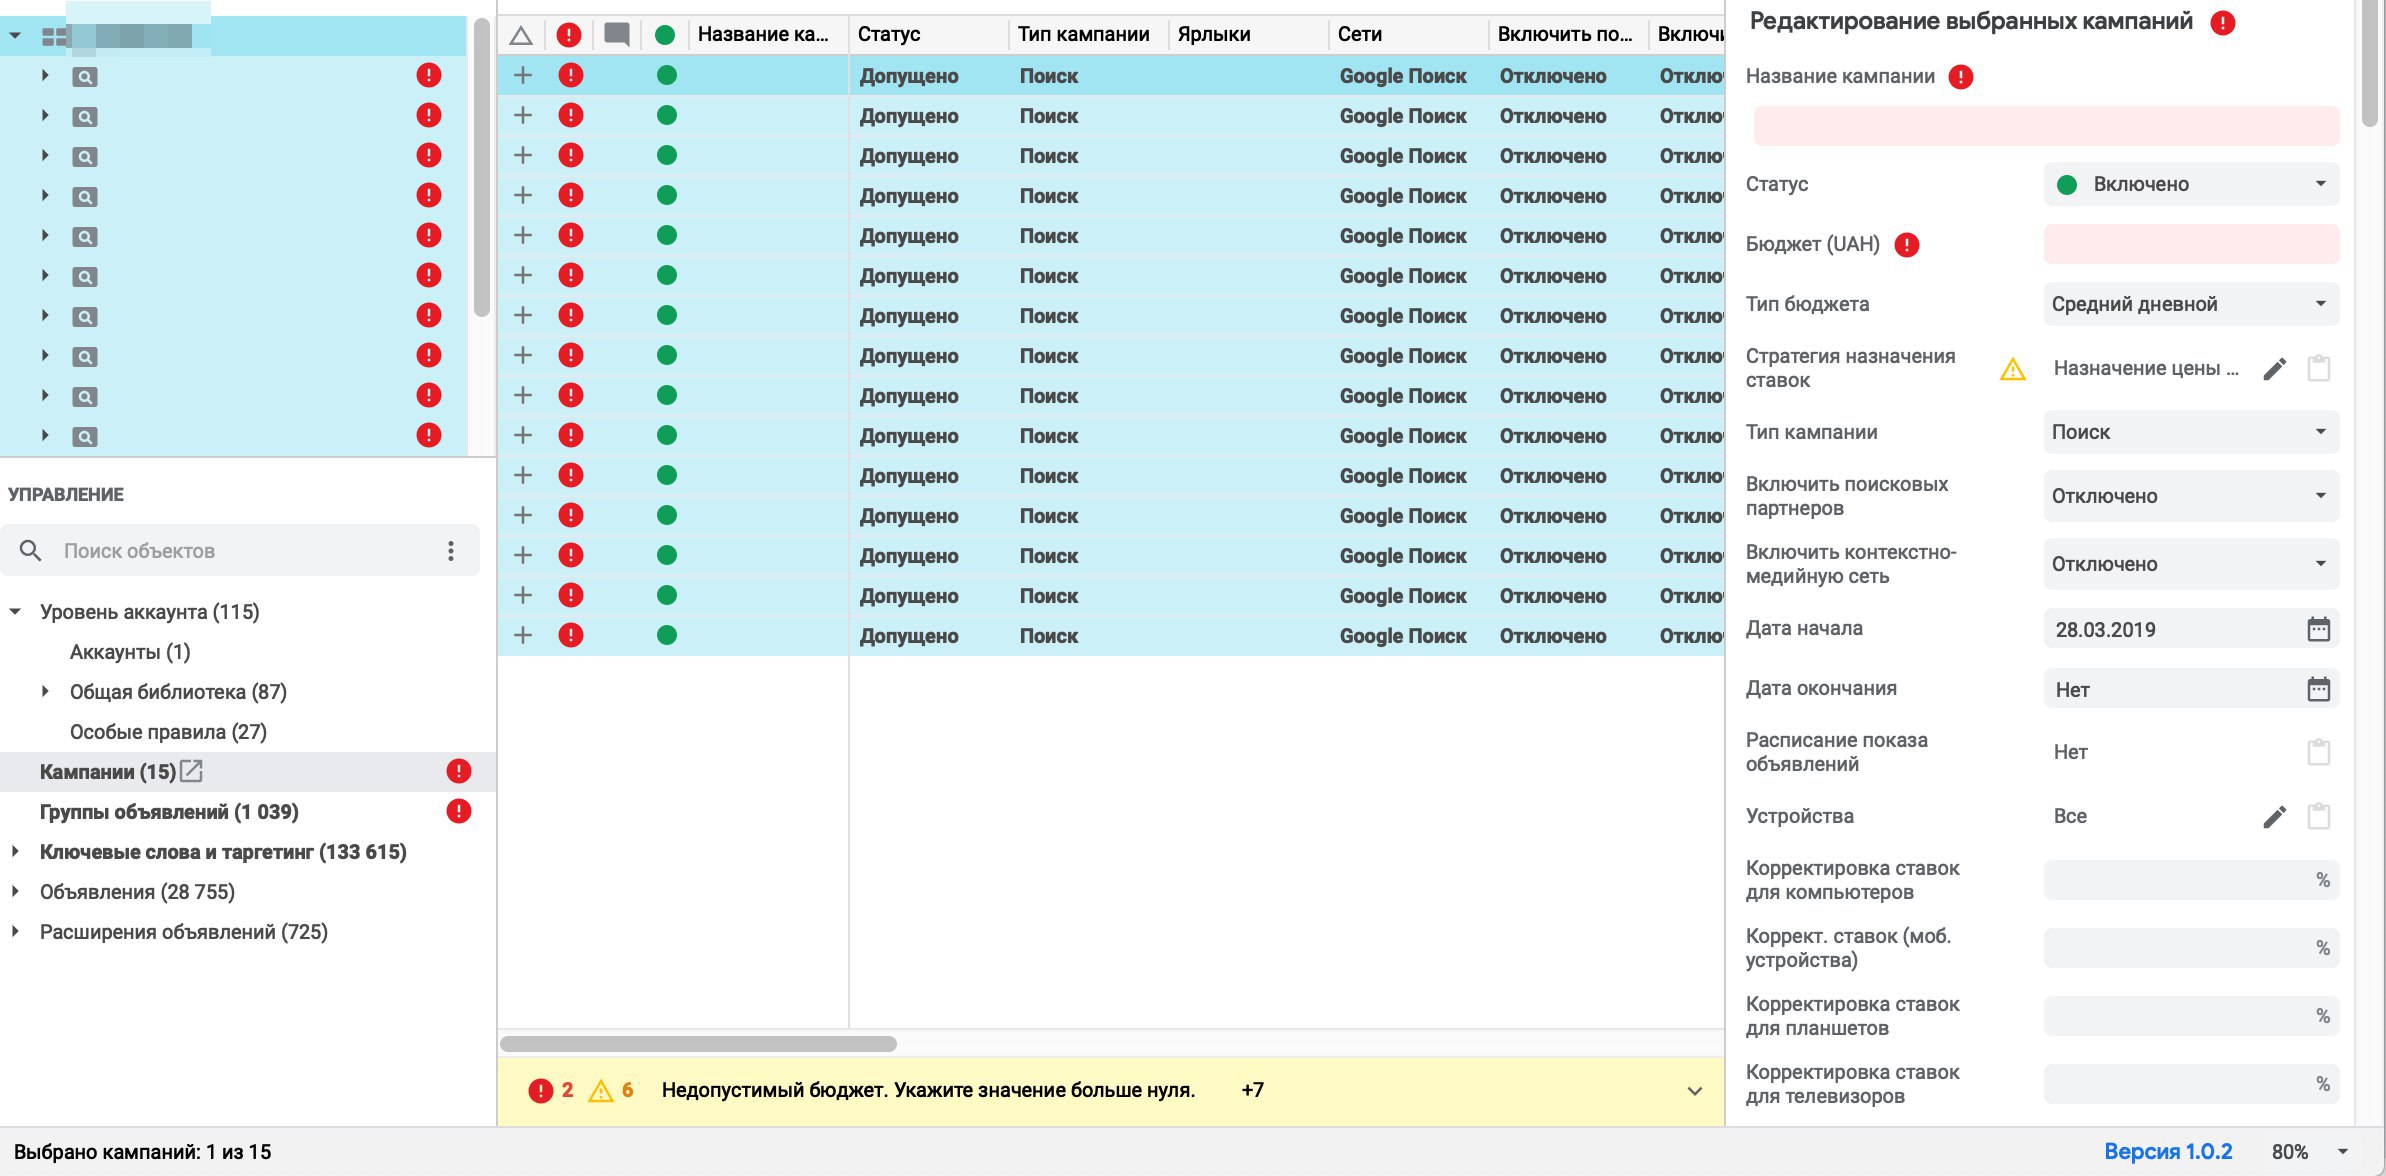Image resolution: width=2386 pixels, height=1176 pixels.
Task: Click the tablets bid adjustment percent field
Action: (x=2191, y=1016)
